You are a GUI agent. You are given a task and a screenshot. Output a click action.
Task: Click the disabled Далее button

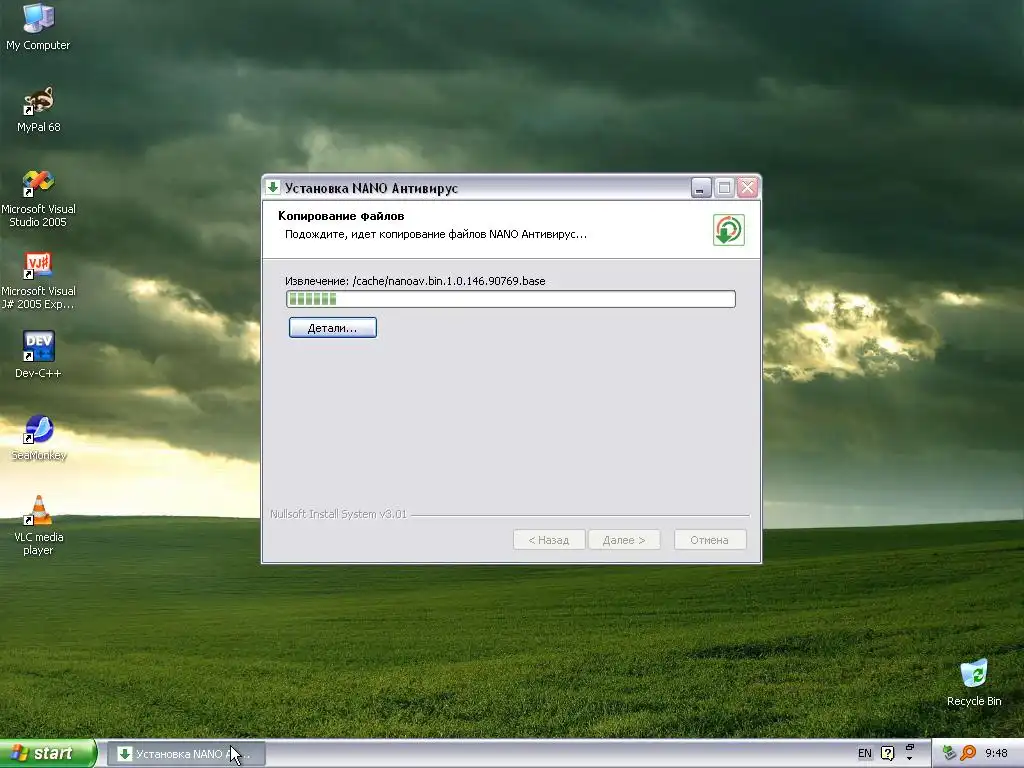[x=624, y=540]
